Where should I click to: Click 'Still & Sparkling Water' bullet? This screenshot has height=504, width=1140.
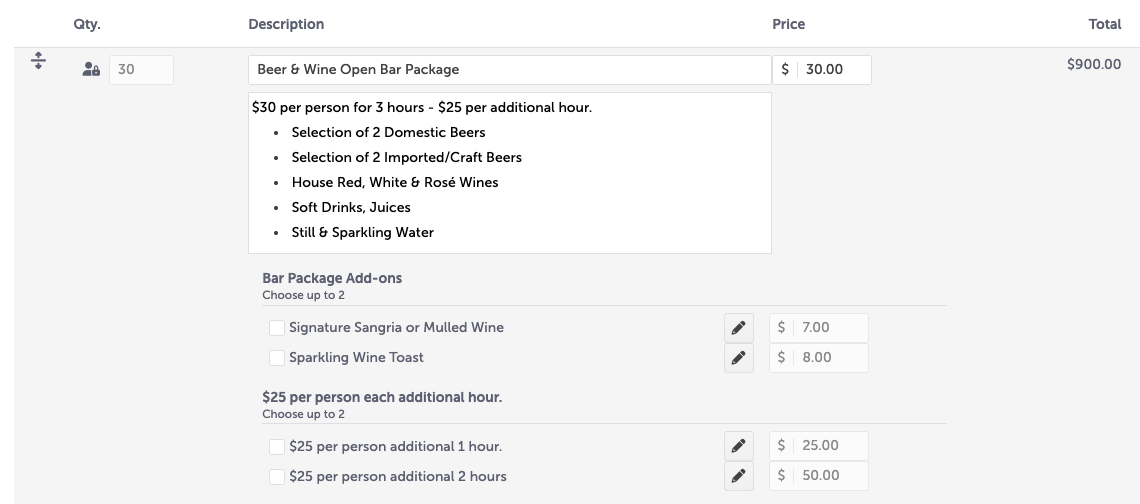pyautogui.click(x=362, y=233)
